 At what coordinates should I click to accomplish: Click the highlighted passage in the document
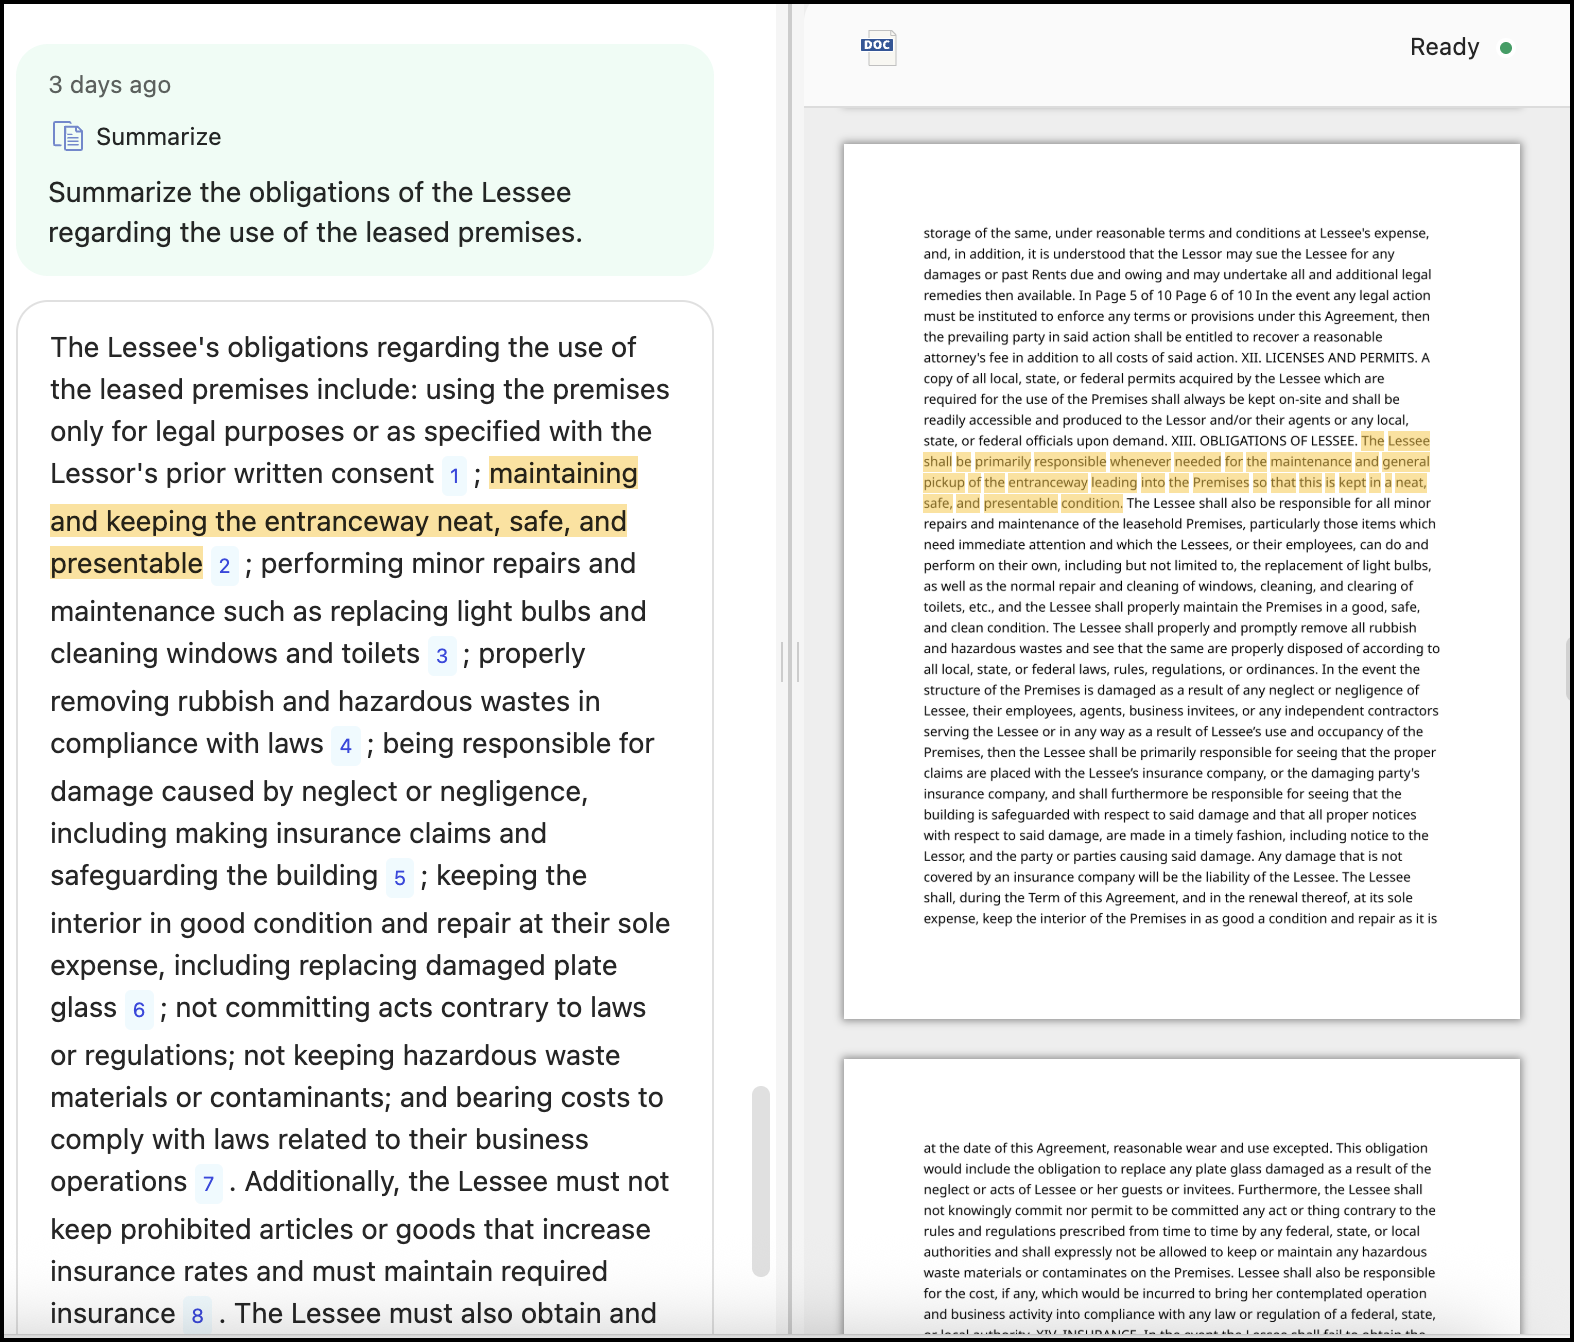pyautogui.click(x=1175, y=472)
